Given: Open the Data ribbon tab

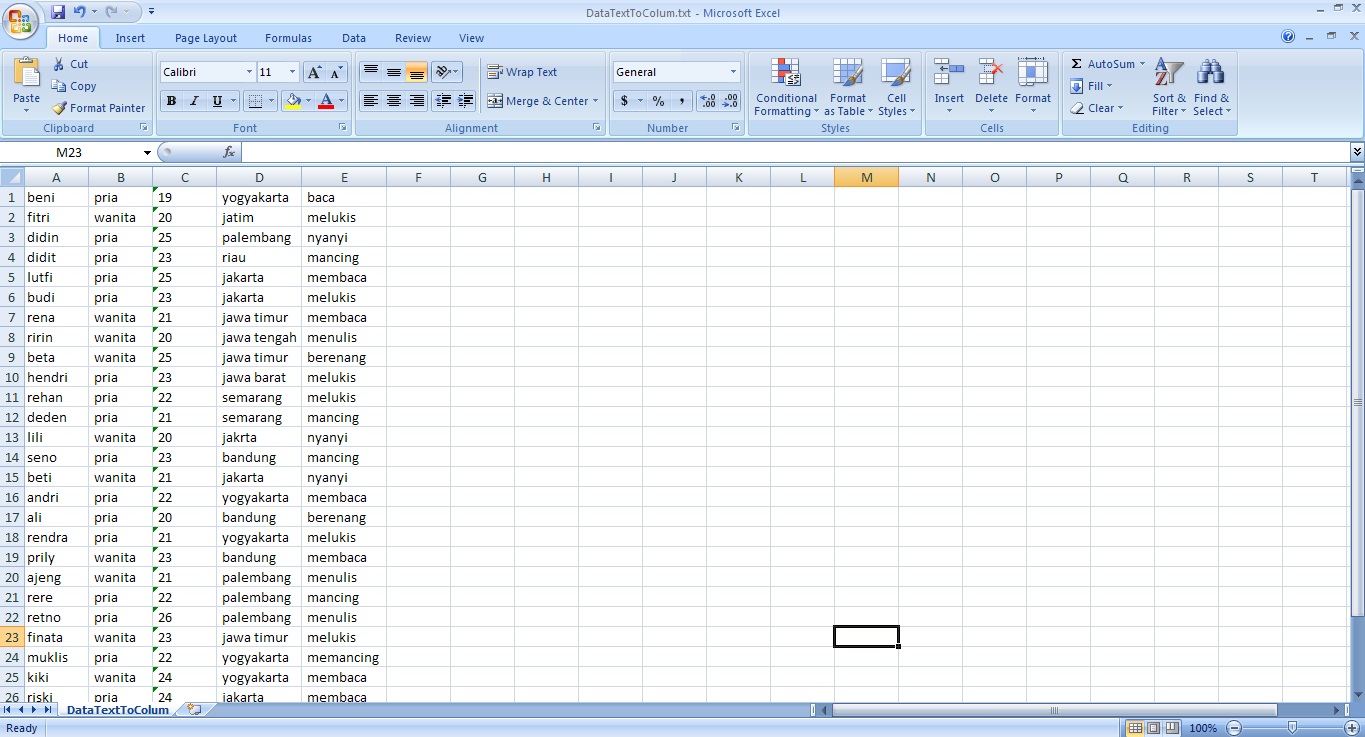Looking at the screenshot, I should click(x=353, y=38).
